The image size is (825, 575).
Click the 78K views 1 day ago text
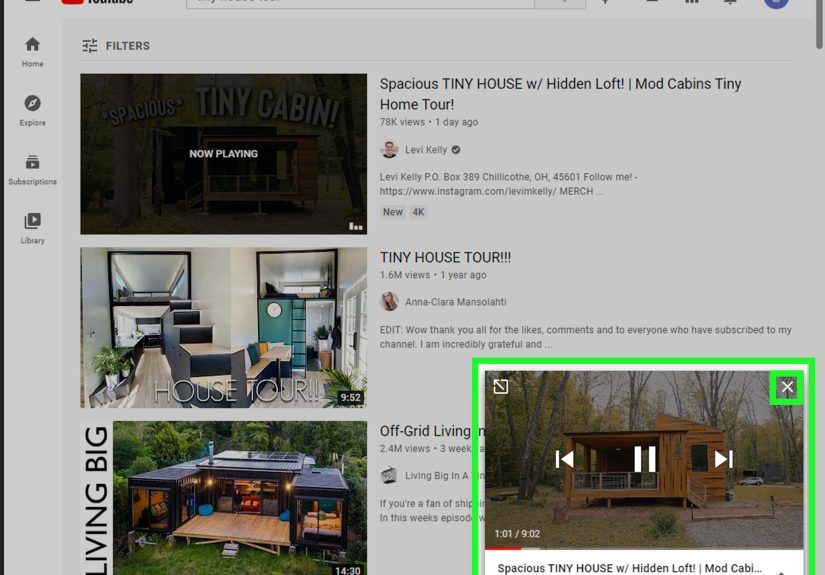pos(429,122)
